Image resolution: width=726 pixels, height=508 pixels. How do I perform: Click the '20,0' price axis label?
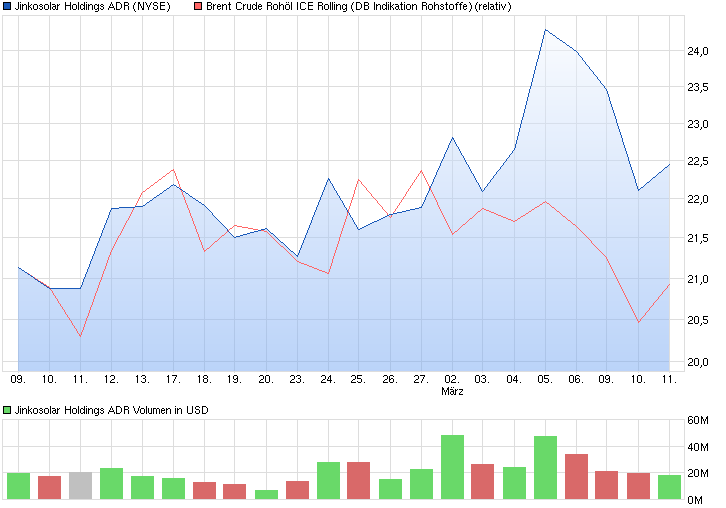pos(698,362)
